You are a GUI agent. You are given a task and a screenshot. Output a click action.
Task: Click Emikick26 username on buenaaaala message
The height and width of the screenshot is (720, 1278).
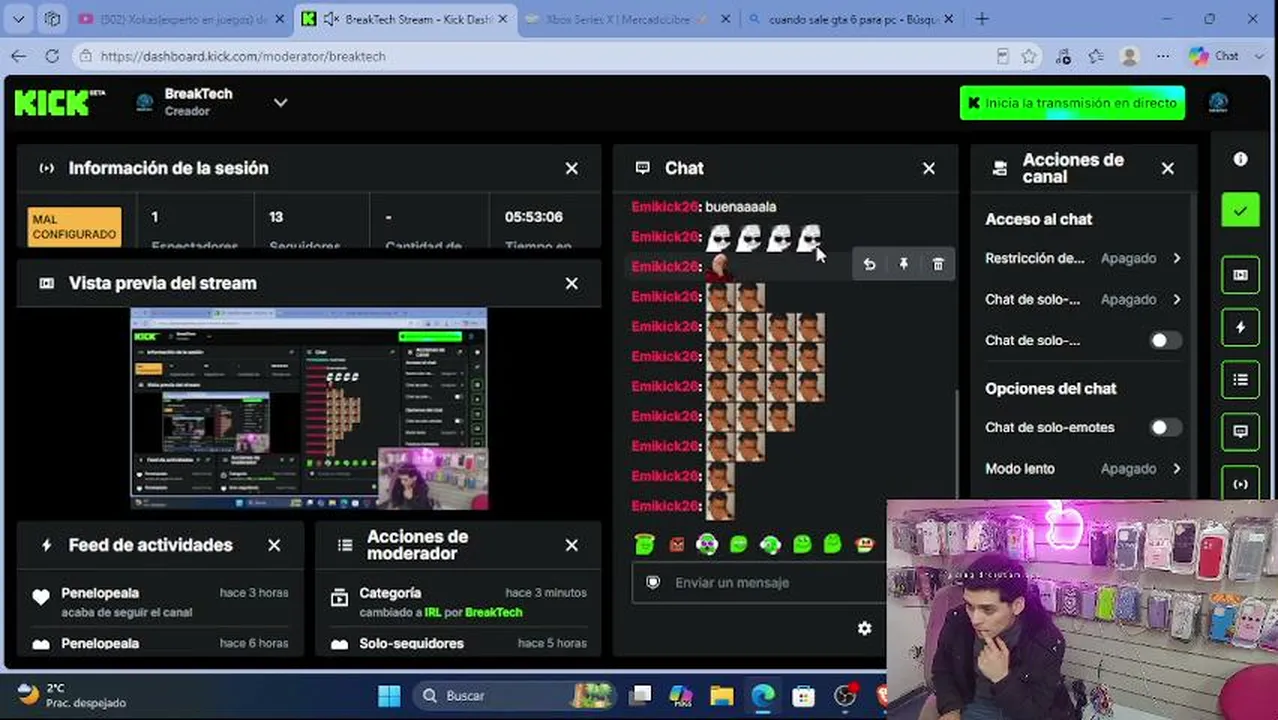point(664,206)
